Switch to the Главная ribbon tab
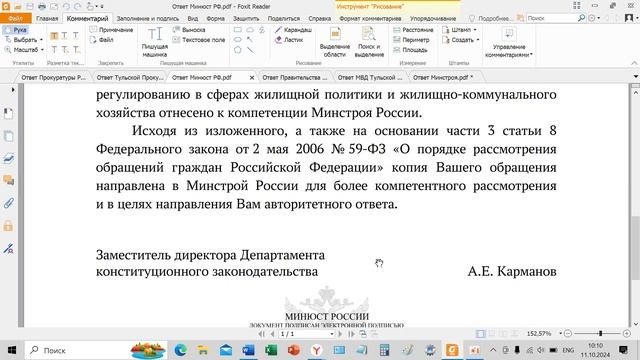Image resolution: width=640 pixels, height=360 pixels. [x=47, y=18]
